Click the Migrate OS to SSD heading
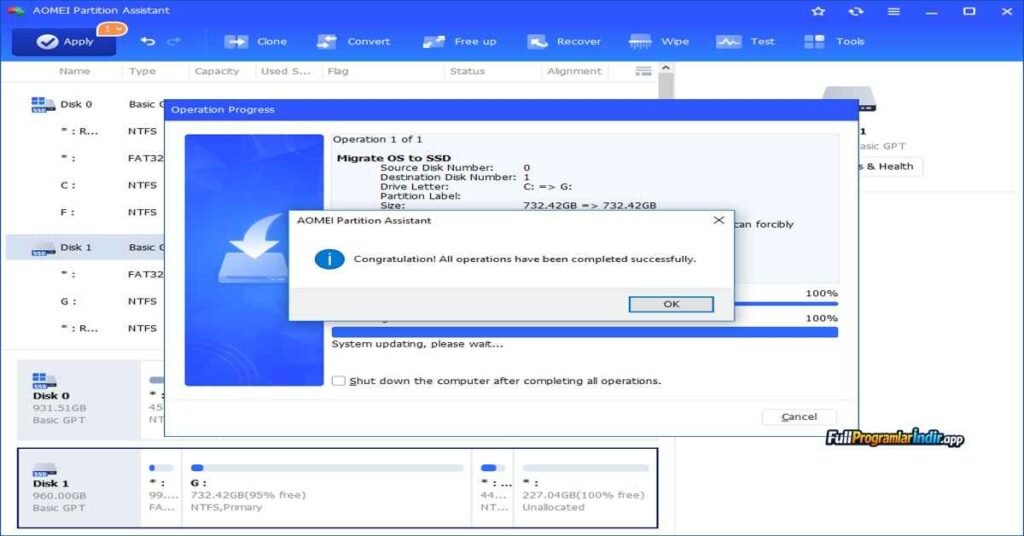Image resolution: width=1024 pixels, height=536 pixels. click(x=394, y=158)
